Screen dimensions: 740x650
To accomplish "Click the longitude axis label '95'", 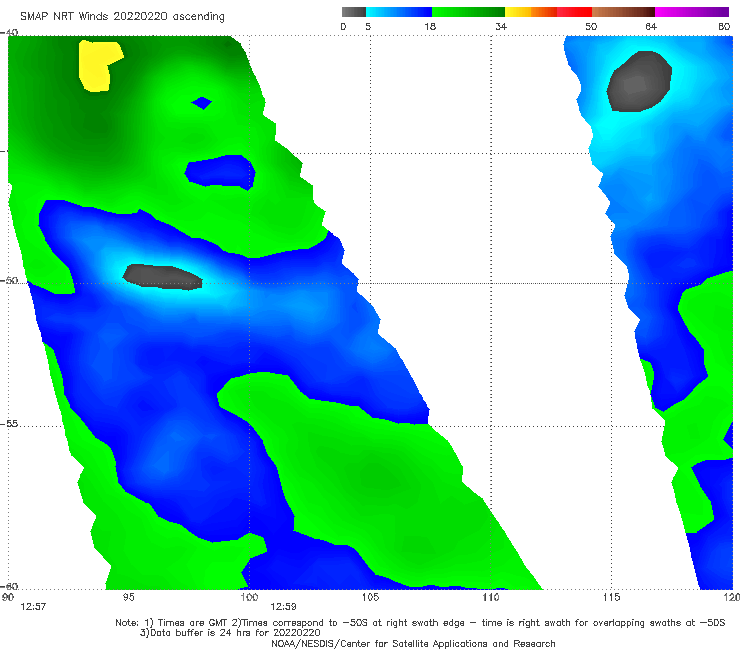I will (128, 597).
